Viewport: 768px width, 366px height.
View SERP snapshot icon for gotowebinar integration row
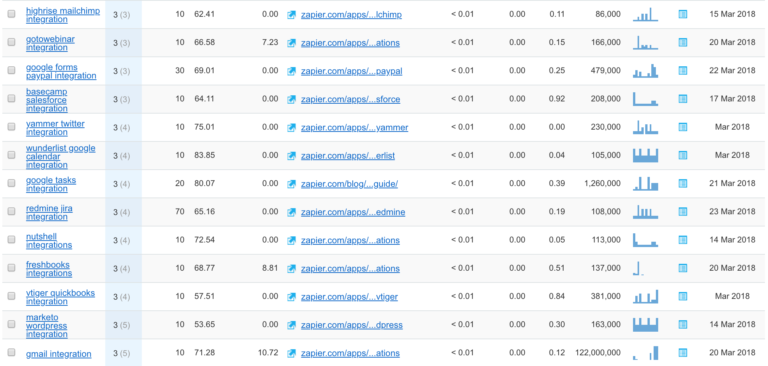683,43
